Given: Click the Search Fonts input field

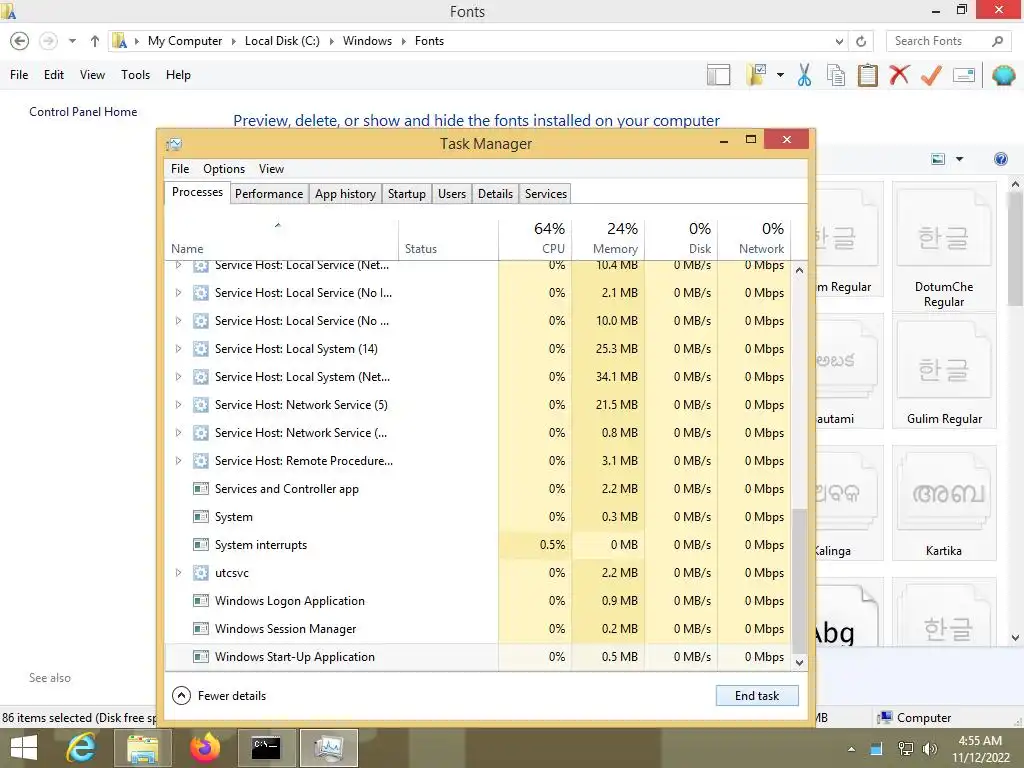Looking at the screenshot, I should pos(949,41).
